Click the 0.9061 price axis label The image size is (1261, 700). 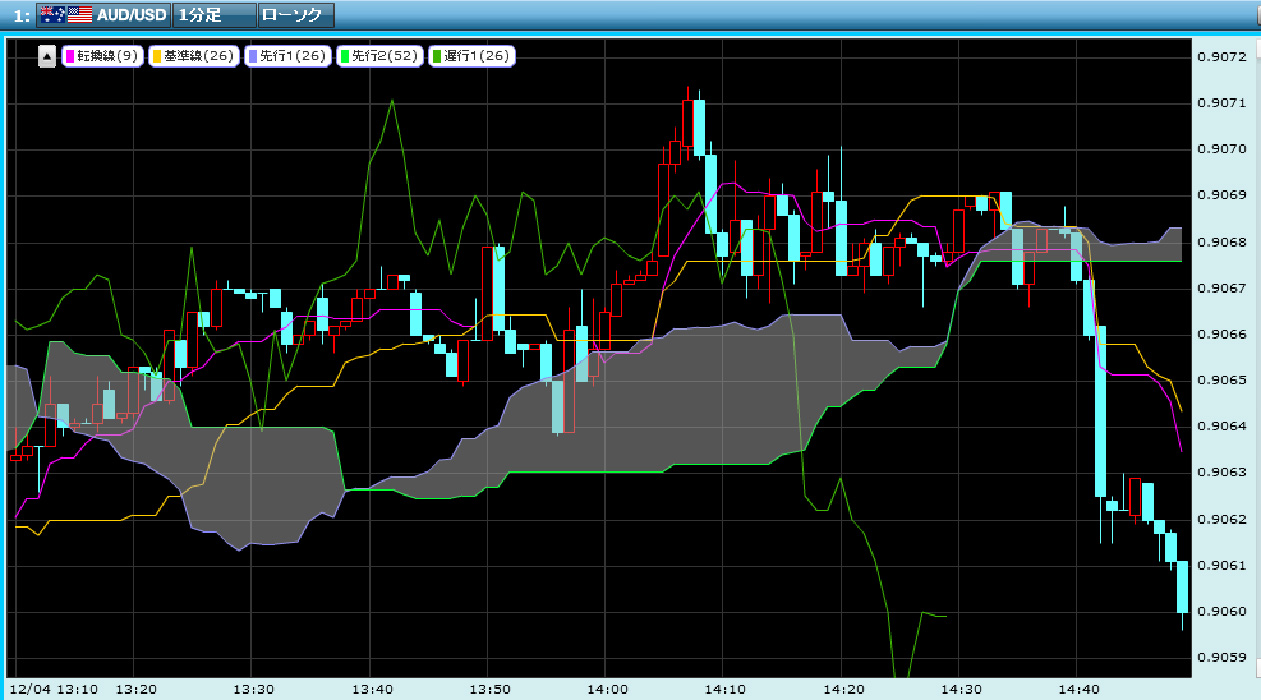pos(1222,566)
